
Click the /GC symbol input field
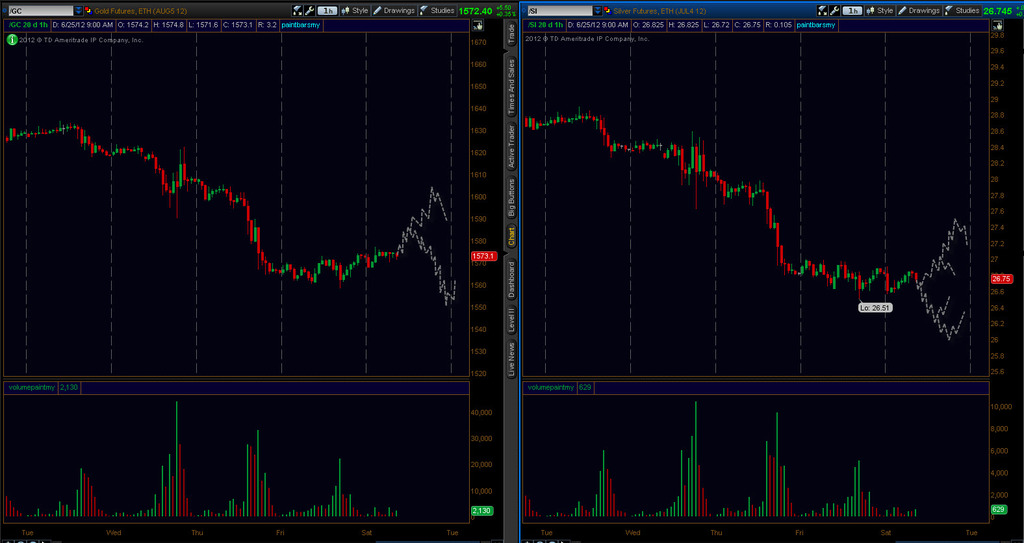pyautogui.click(x=40, y=10)
